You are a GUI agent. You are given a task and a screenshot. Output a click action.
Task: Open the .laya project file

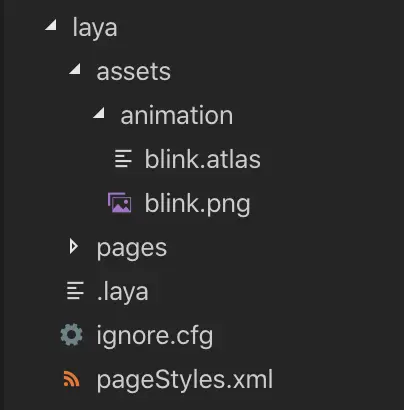tap(122, 292)
